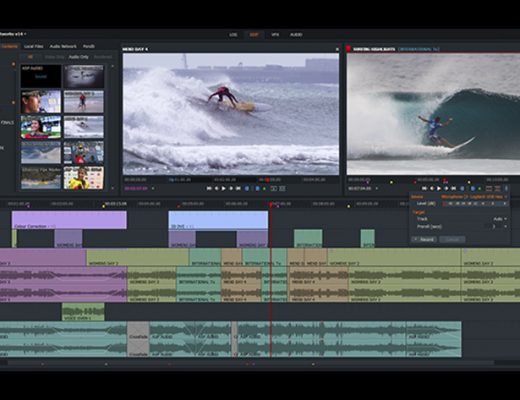The image size is (520, 400).
Task: Open the Audio Network tab
Action: coord(63,46)
